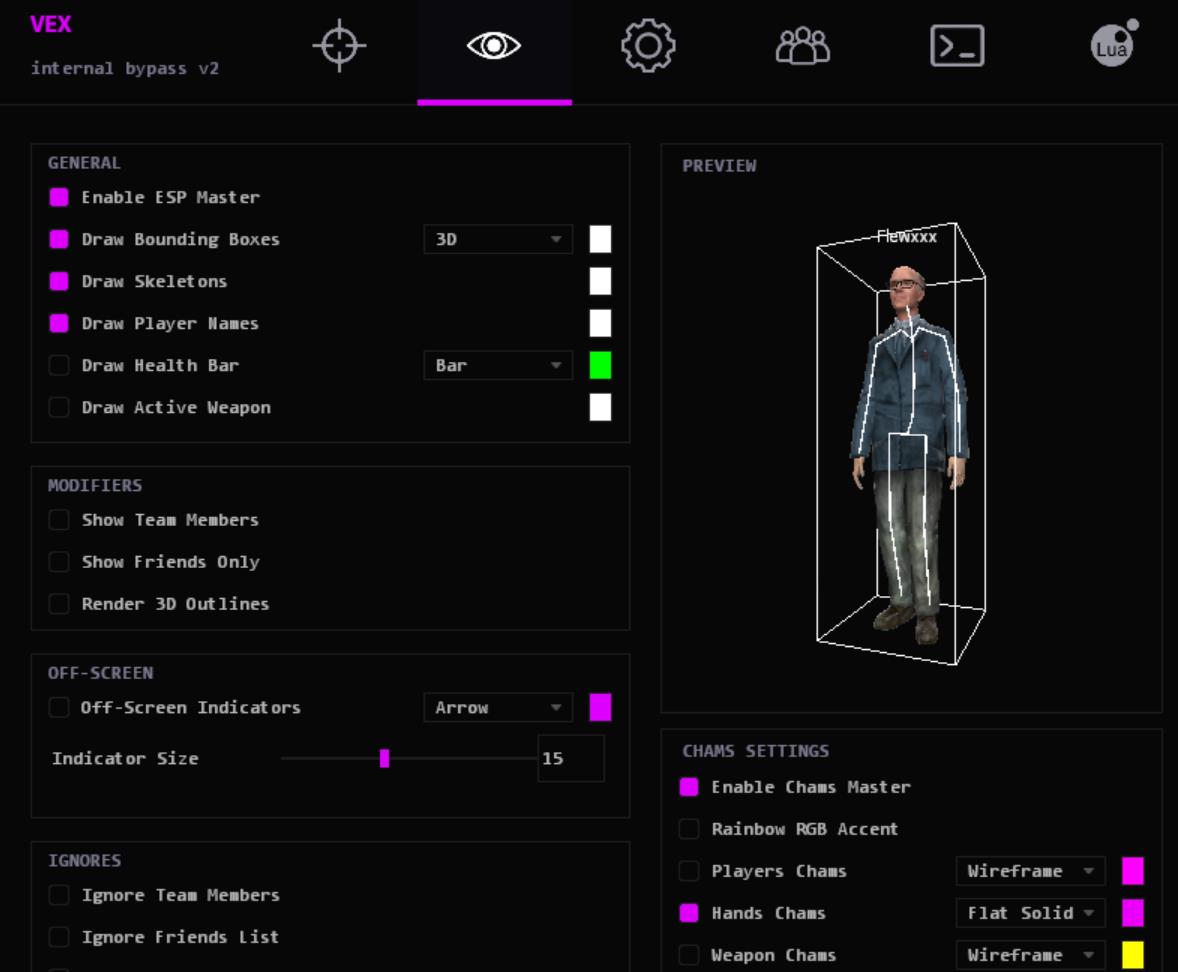Viewport: 1178px width, 972px height.
Task: Click the player model preview
Action: point(909,454)
